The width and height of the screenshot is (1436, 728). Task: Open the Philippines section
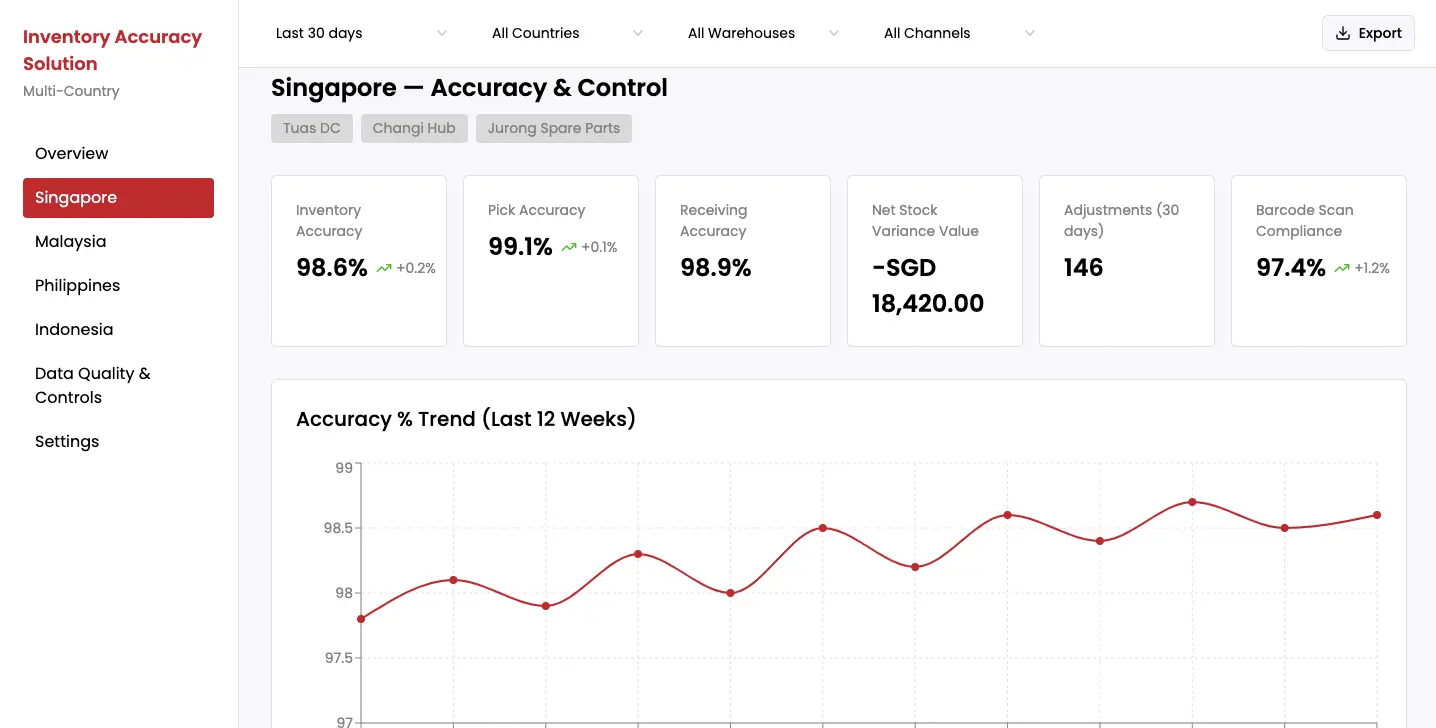[x=77, y=285]
